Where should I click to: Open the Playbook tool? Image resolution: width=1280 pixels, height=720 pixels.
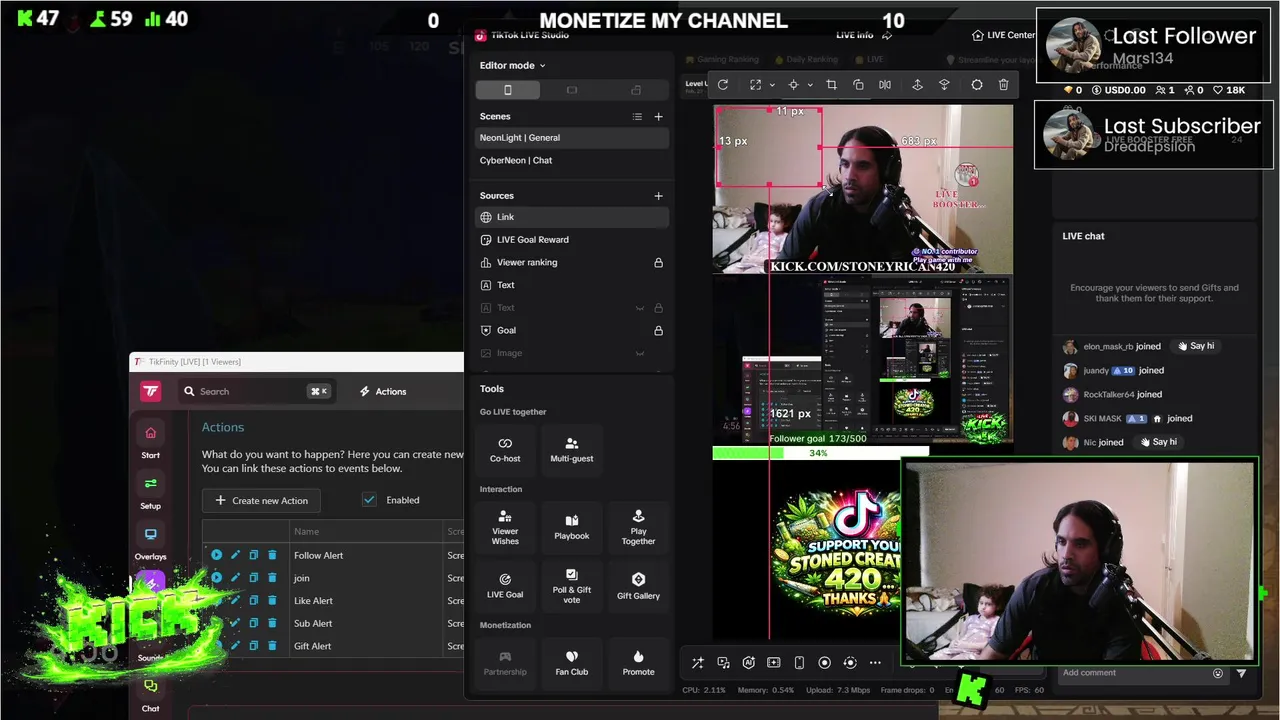click(572, 527)
